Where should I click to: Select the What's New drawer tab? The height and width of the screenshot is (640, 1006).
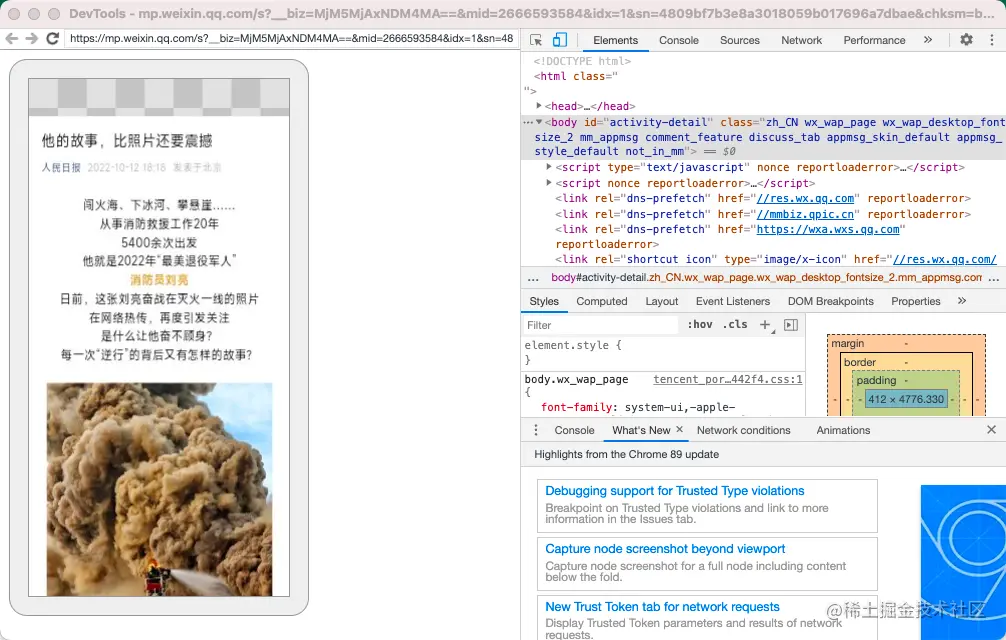[641, 430]
